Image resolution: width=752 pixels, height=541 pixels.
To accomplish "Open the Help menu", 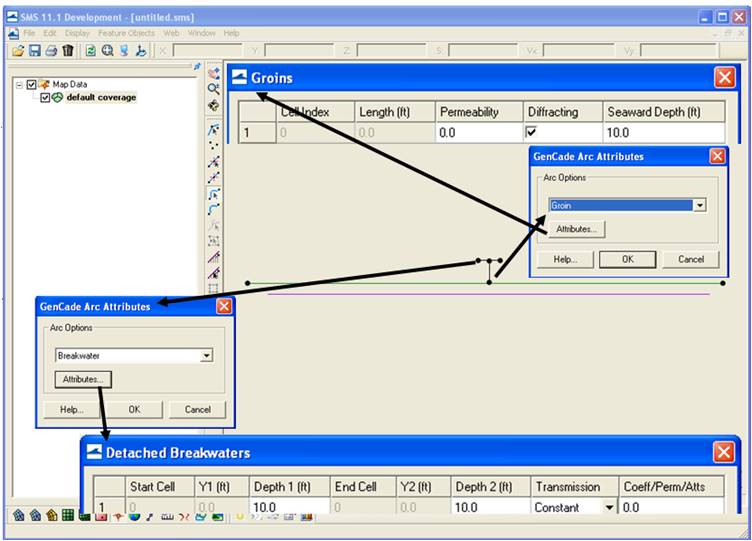I will point(231,33).
